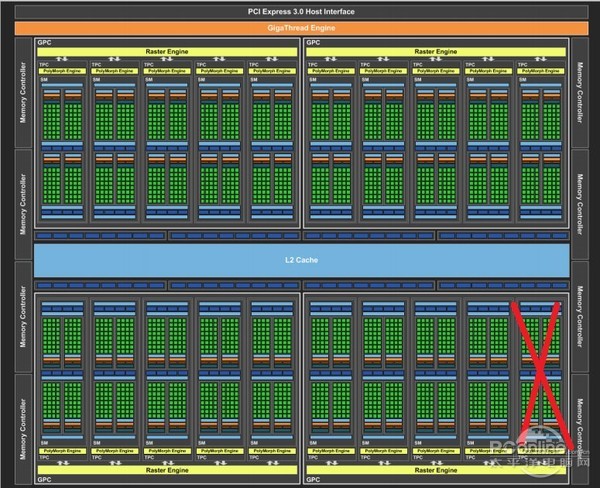This screenshot has height=488, width=600.
Task: Click the last PolyMorph Engine in upper-right GPC
Action: click(542, 72)
